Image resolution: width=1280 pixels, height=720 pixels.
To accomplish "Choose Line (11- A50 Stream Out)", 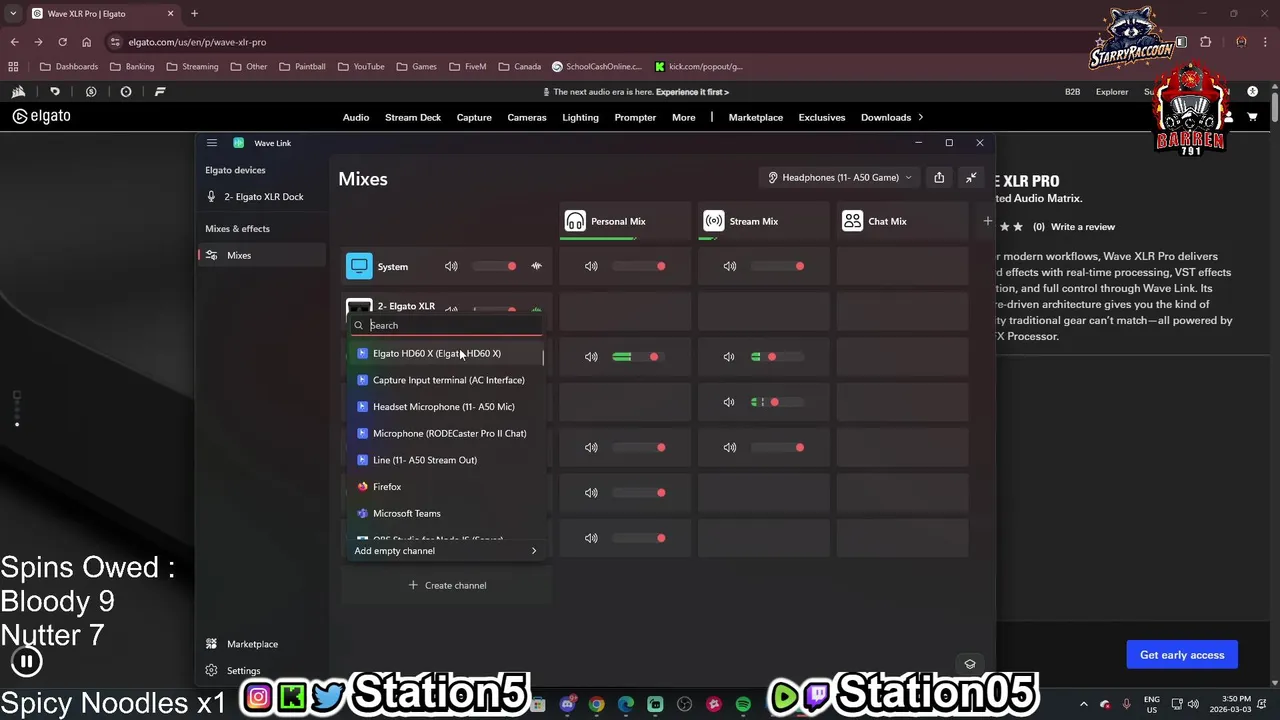I will click(447, 460).
